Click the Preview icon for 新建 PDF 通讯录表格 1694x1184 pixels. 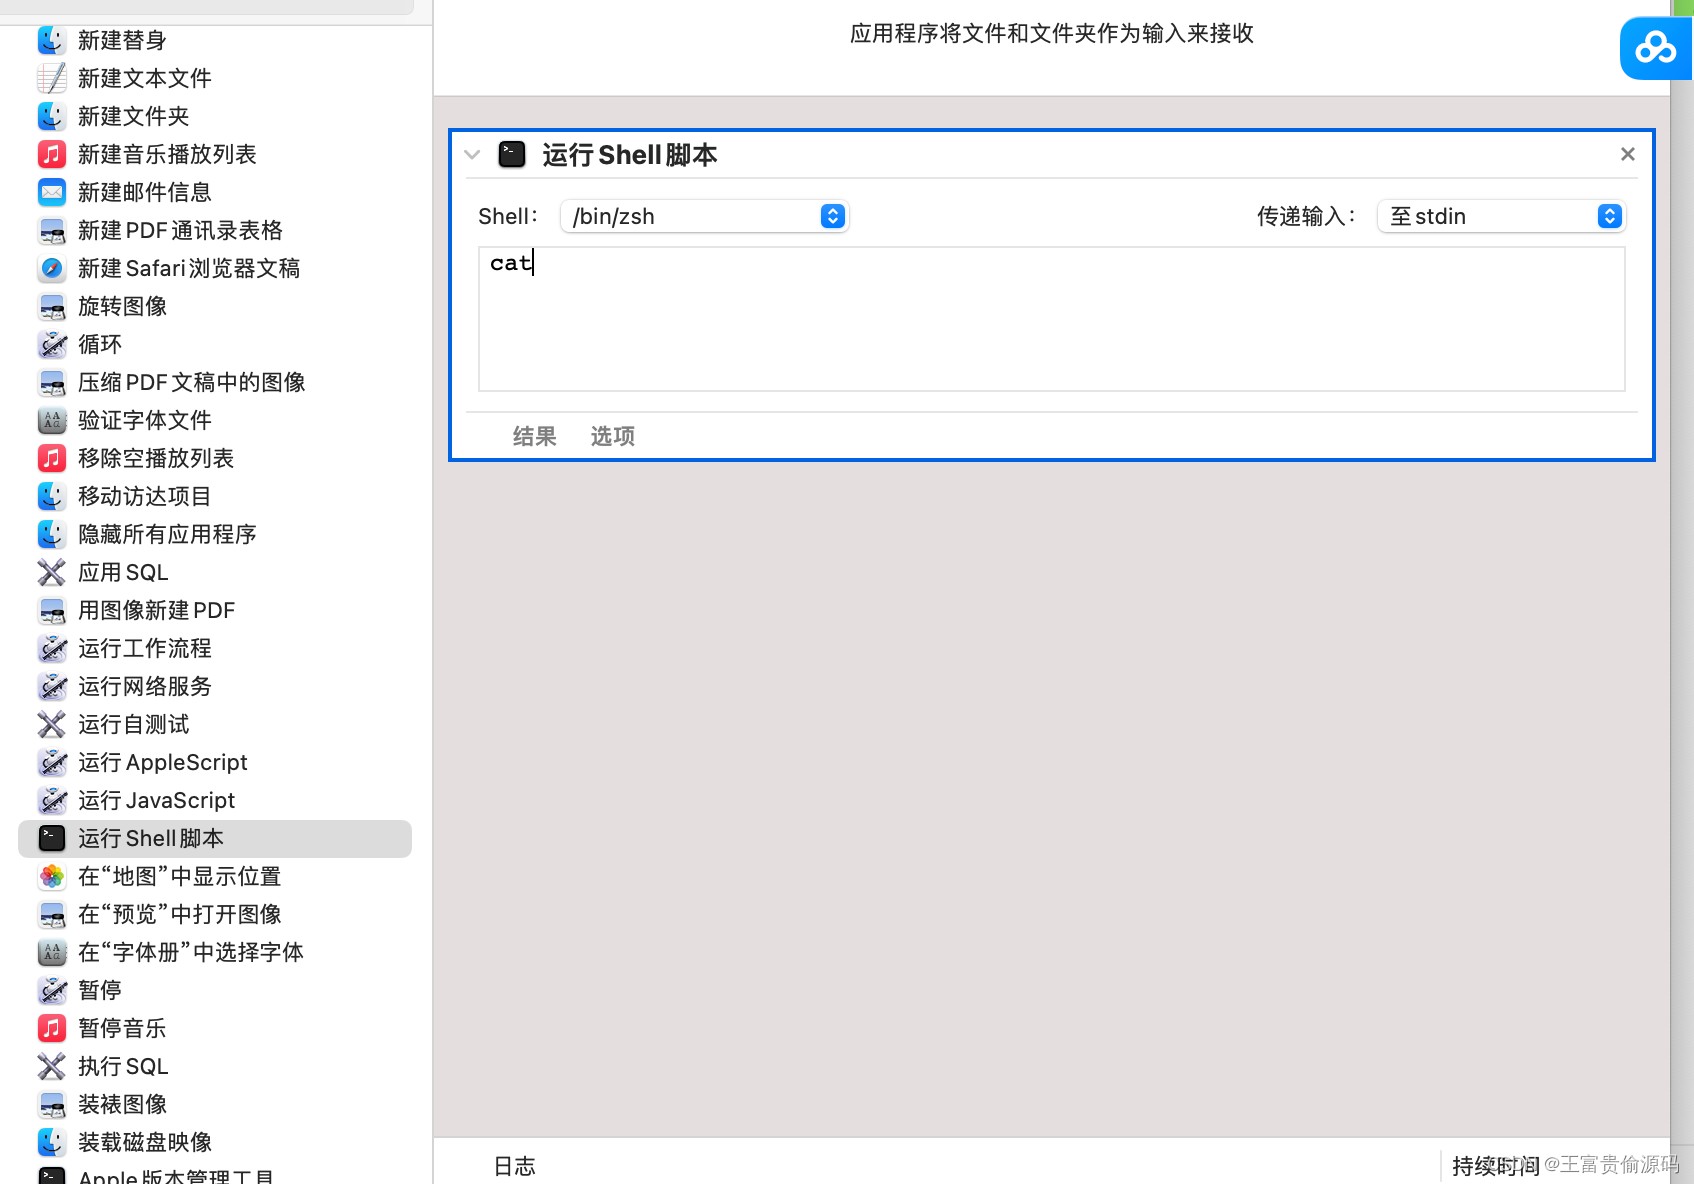(x=52, y=230)
